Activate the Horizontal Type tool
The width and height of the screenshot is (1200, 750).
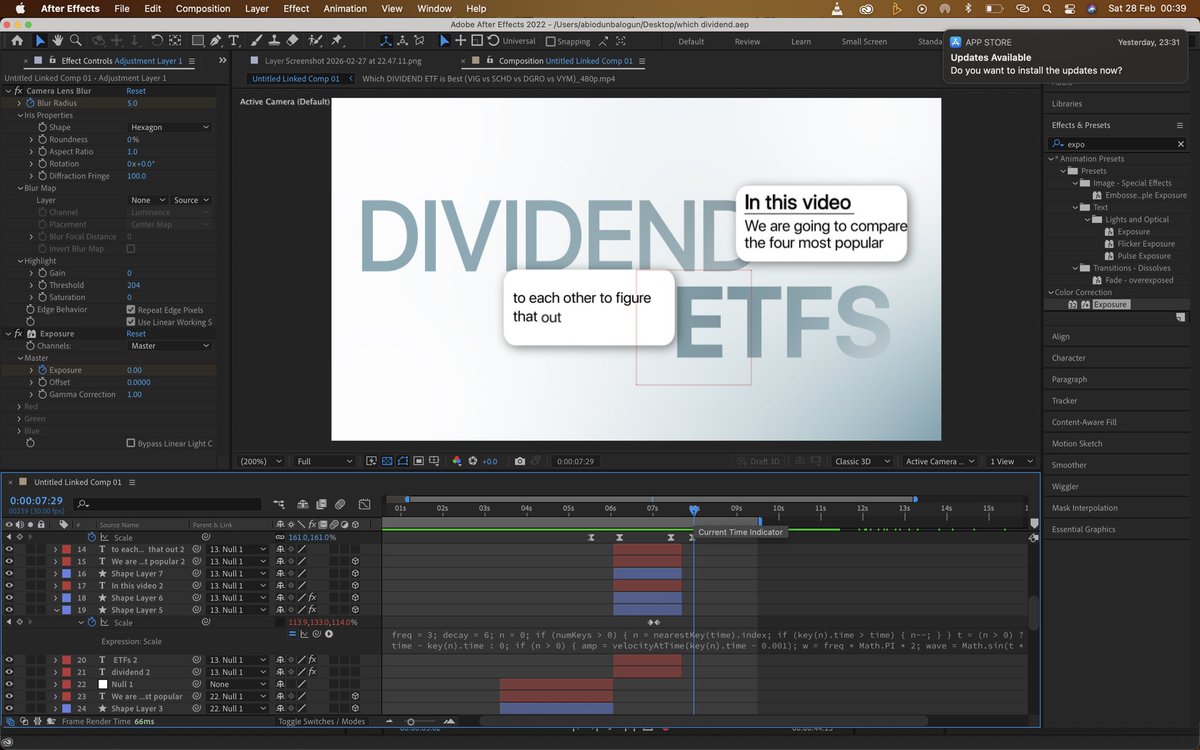coord(233,41)
